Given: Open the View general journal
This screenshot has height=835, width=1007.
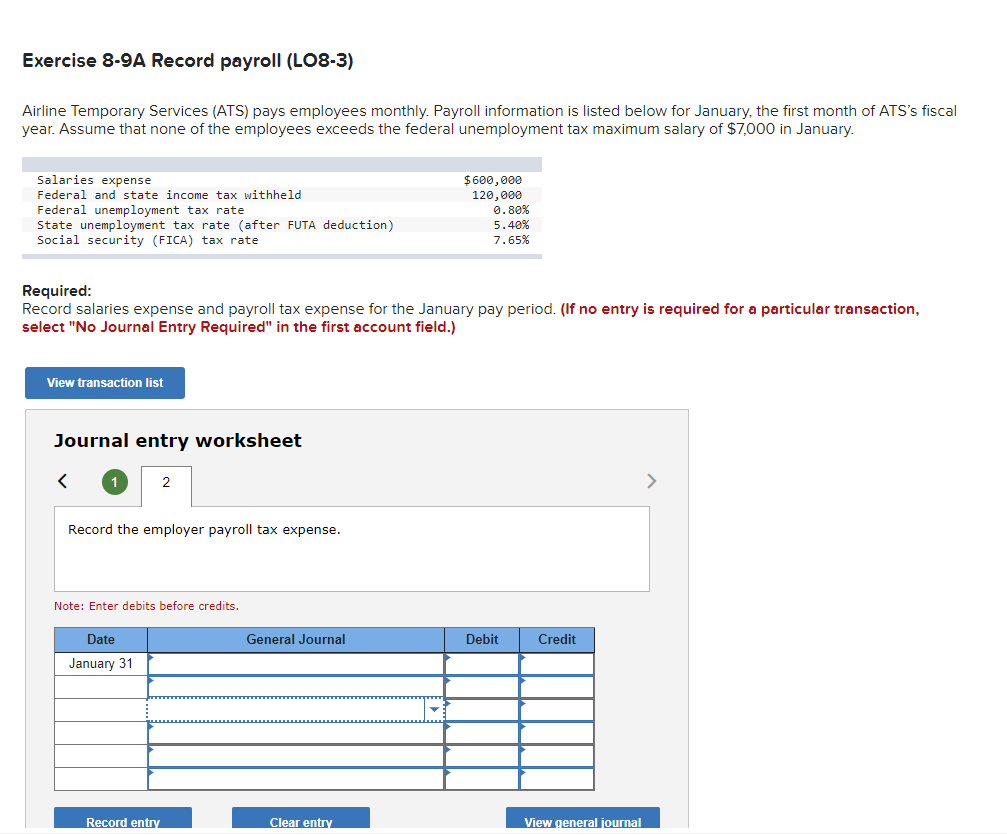Looking at the screenshot, I should point(582,823).
